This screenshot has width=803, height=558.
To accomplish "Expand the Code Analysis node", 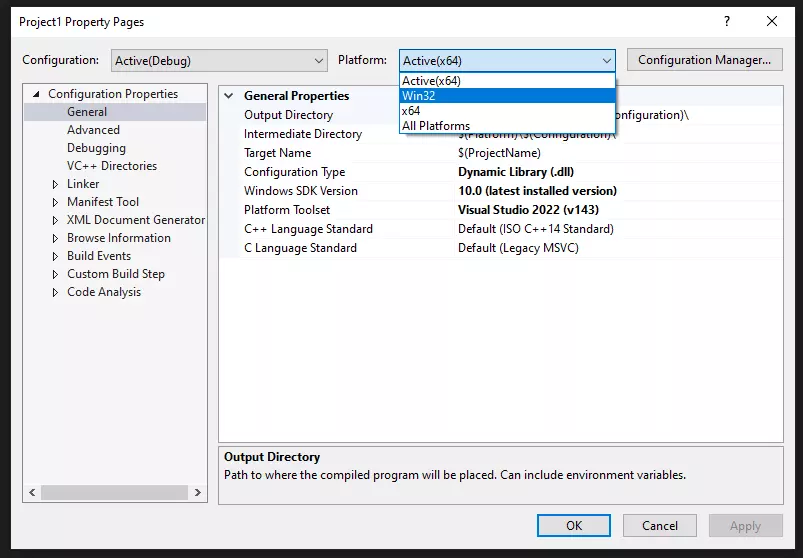I will coord(56,292).
